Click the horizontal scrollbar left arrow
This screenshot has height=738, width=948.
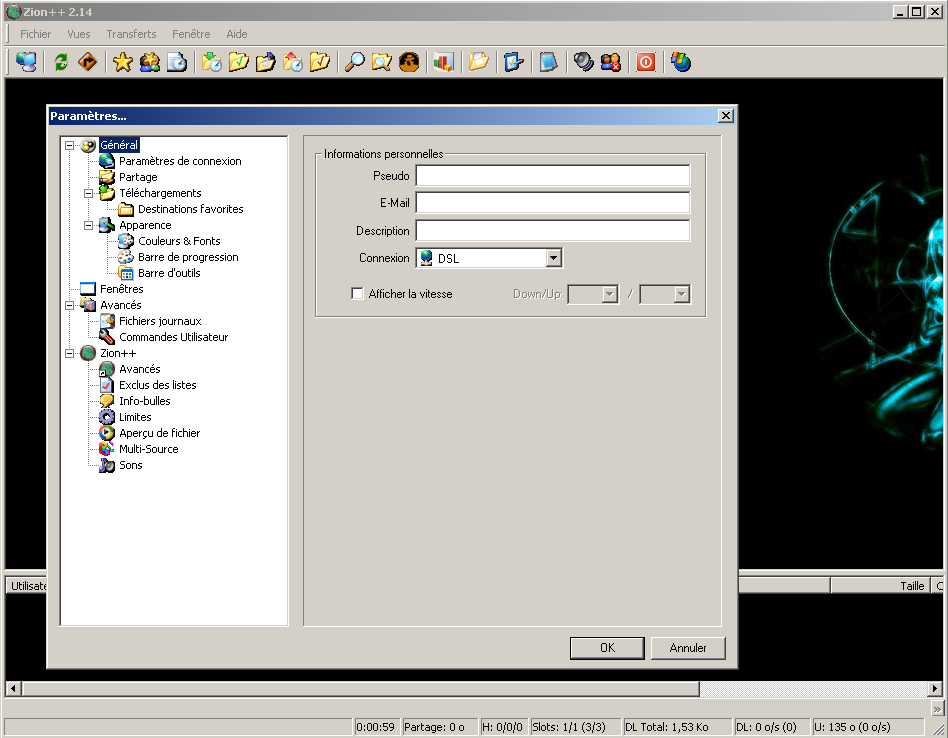click(x=13, y=688)
